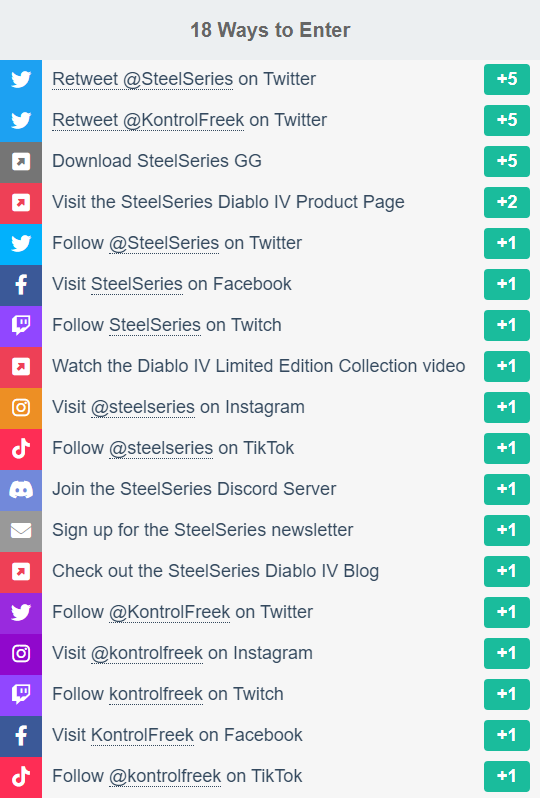540x798 pixels.
Task: Click +2 button for Diablo IV Product Page
Action: pyautogui.click(x=506, y=202)
